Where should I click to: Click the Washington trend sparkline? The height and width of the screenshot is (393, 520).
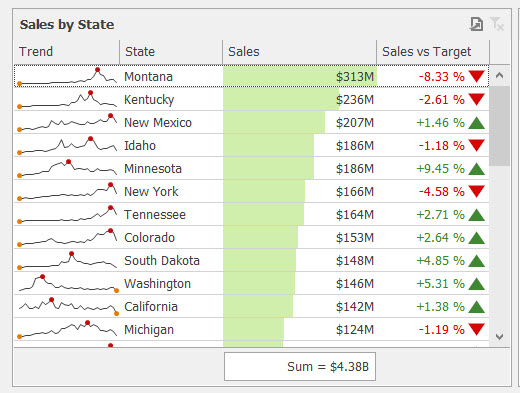pos(68,284)
